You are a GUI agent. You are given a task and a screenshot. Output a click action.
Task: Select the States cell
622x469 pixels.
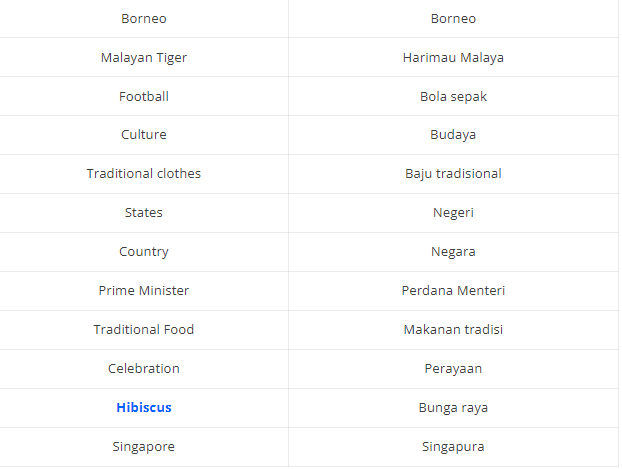coord(144,213)
